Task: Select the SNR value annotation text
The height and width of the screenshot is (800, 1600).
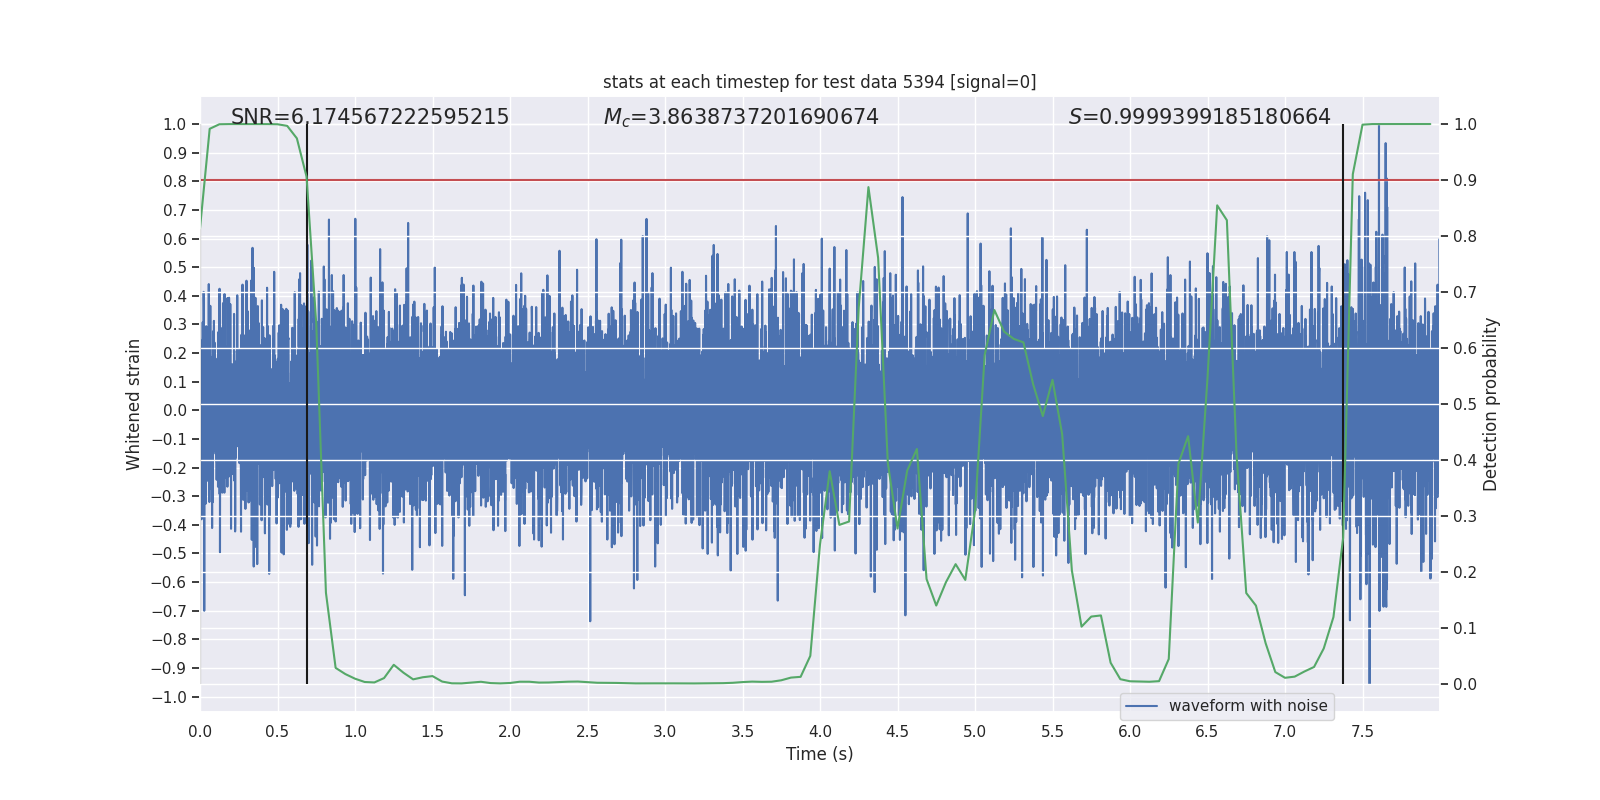Action: click(x=370, y=117)
